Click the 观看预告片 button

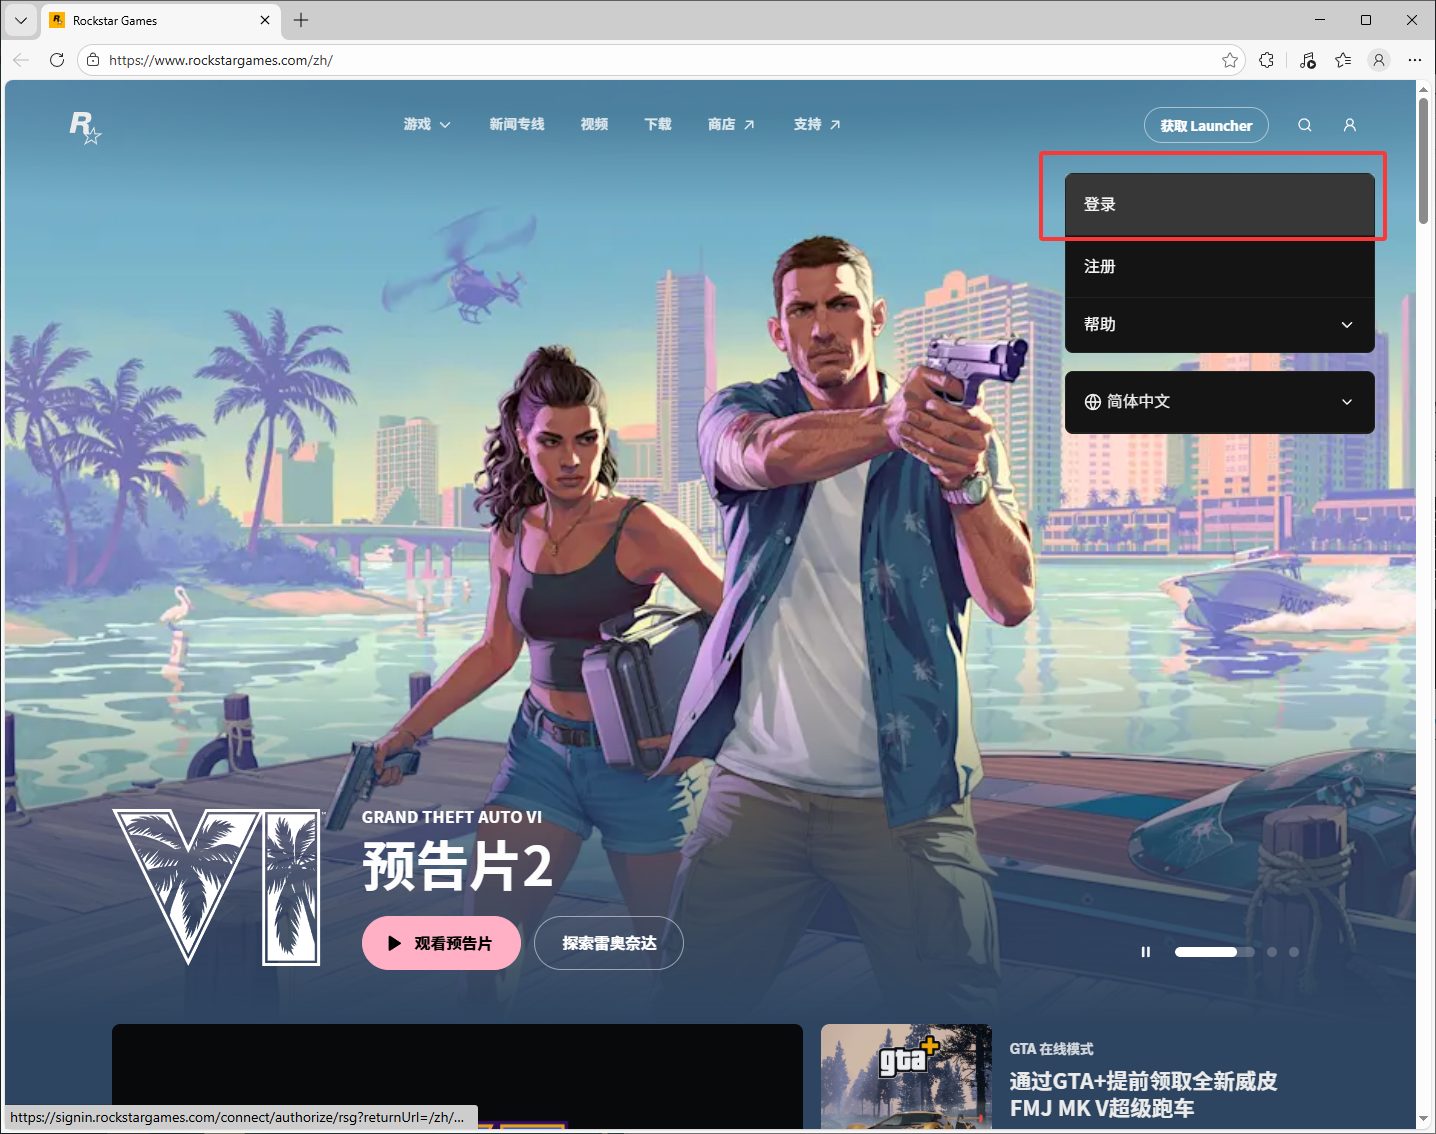click(x=441, y=943)
